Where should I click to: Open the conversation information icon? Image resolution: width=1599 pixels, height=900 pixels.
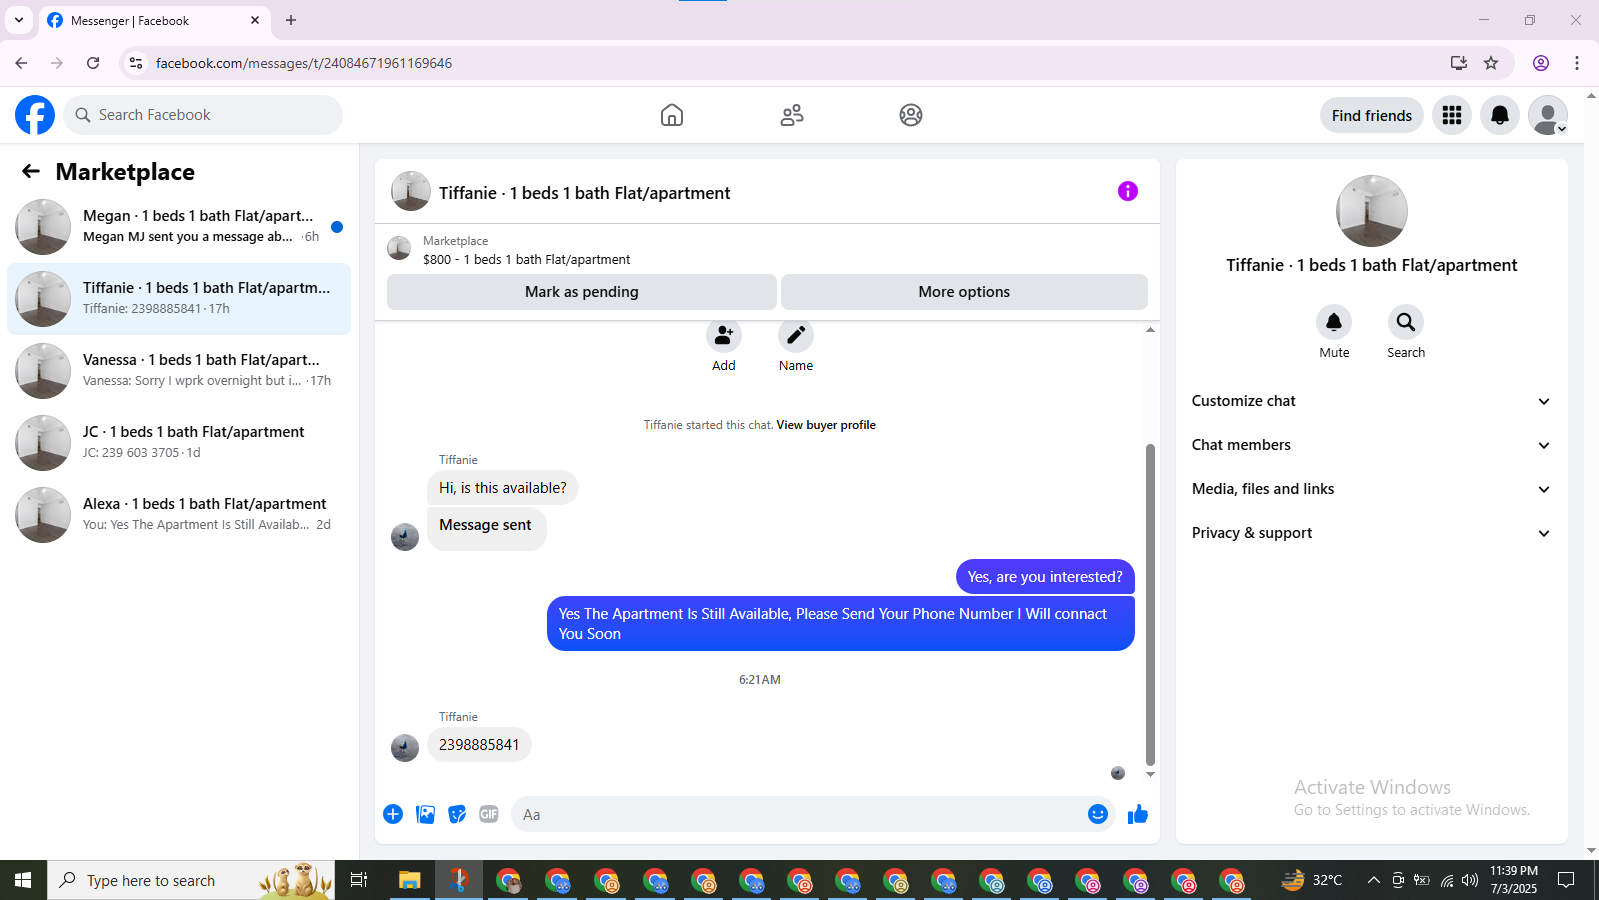tap(1128, 191)
